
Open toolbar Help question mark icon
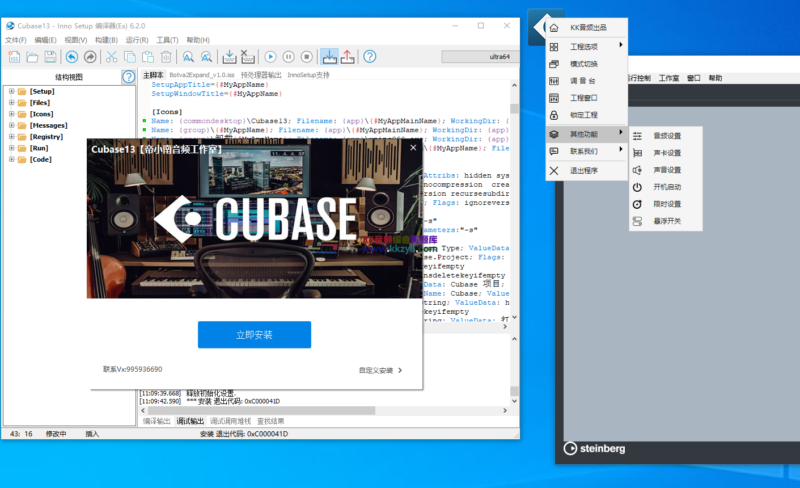[370, 57]
